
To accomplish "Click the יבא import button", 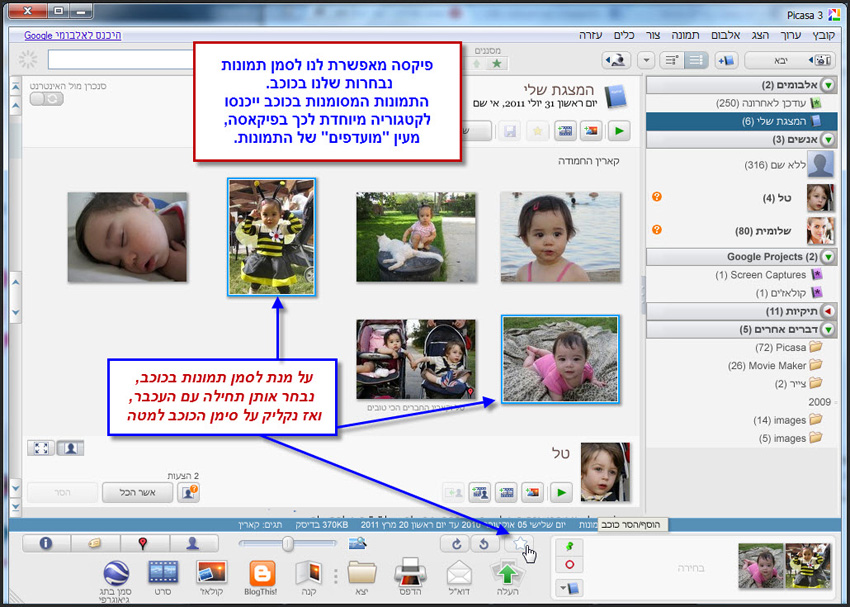I will (x=790, y=60).
